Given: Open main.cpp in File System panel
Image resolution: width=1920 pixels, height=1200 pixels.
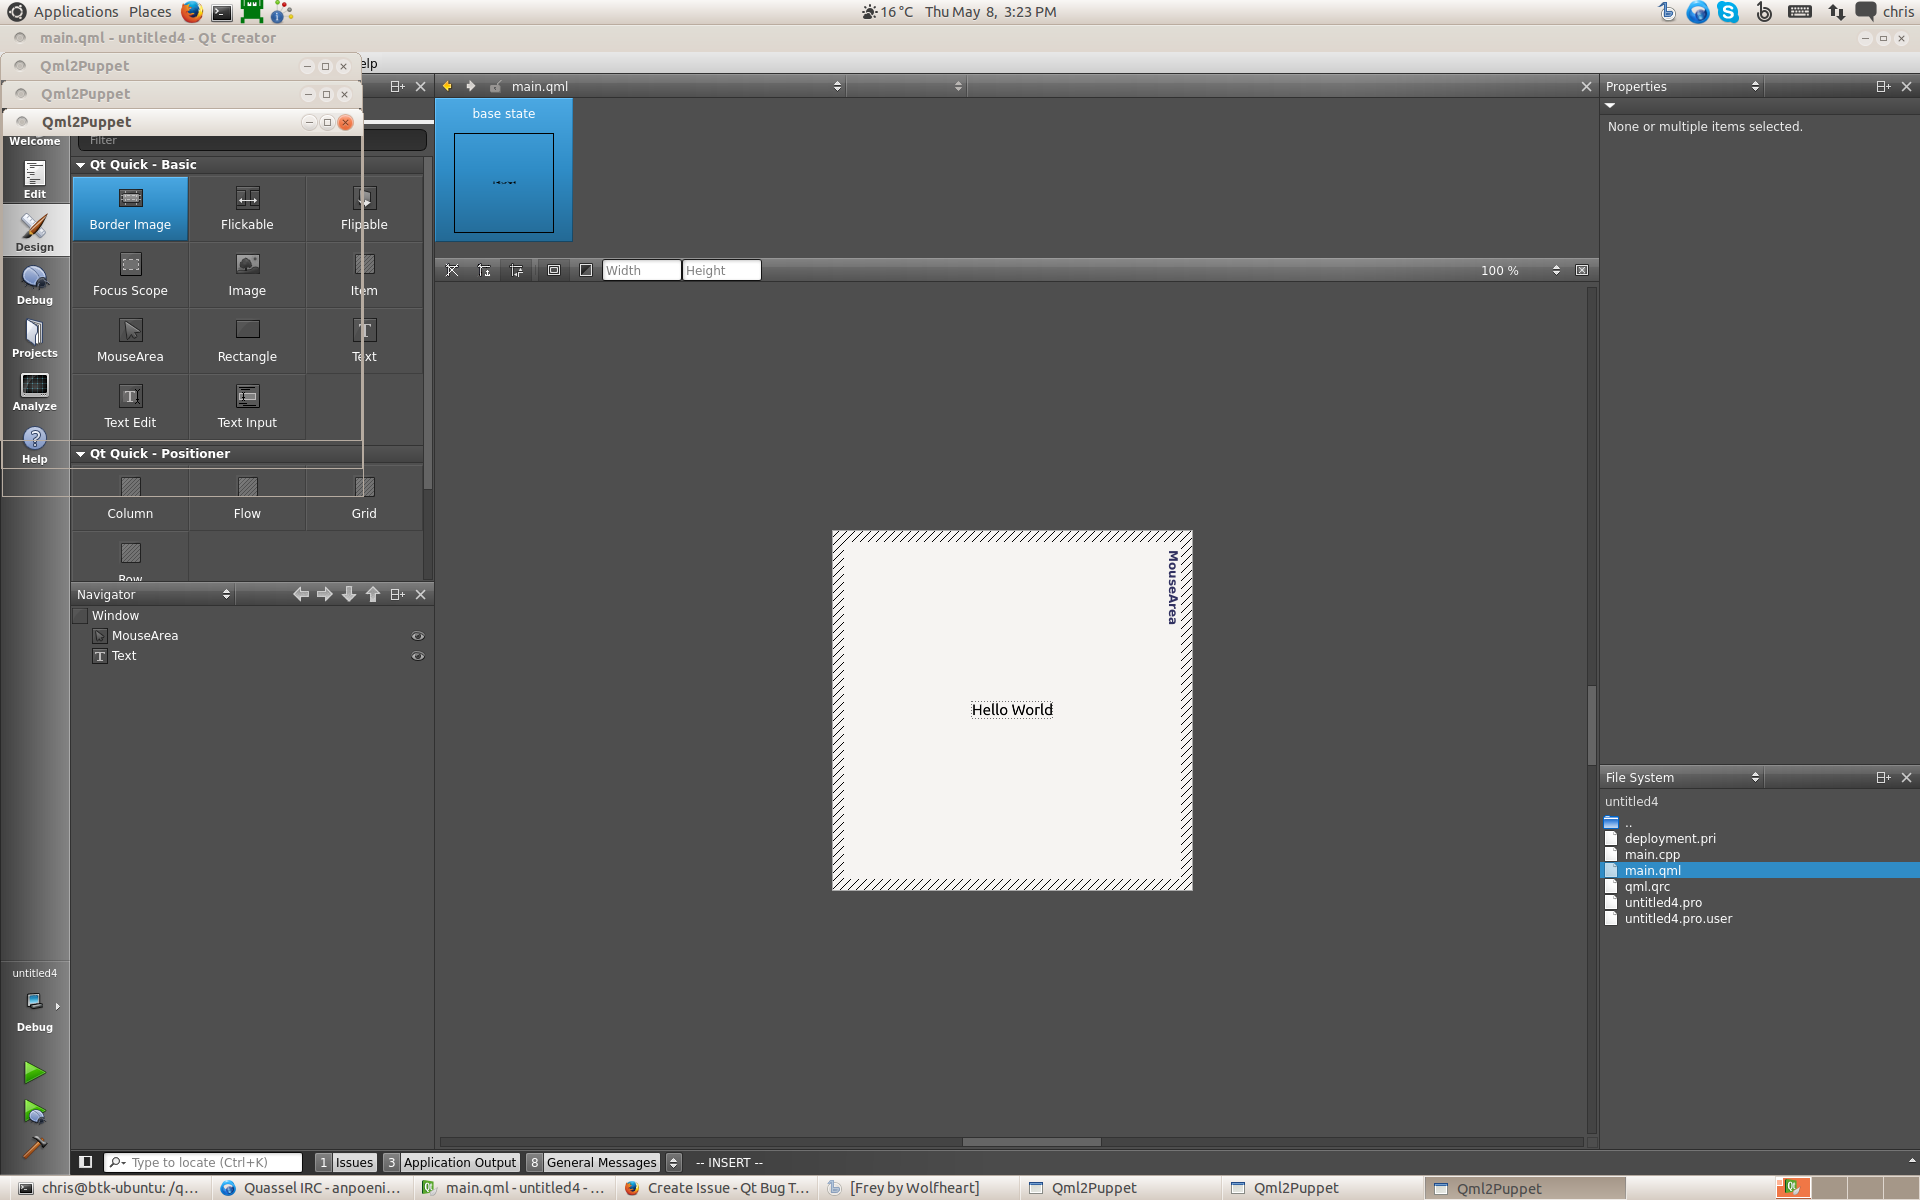Looking at the screenshot, I should tap(1652, 855).
